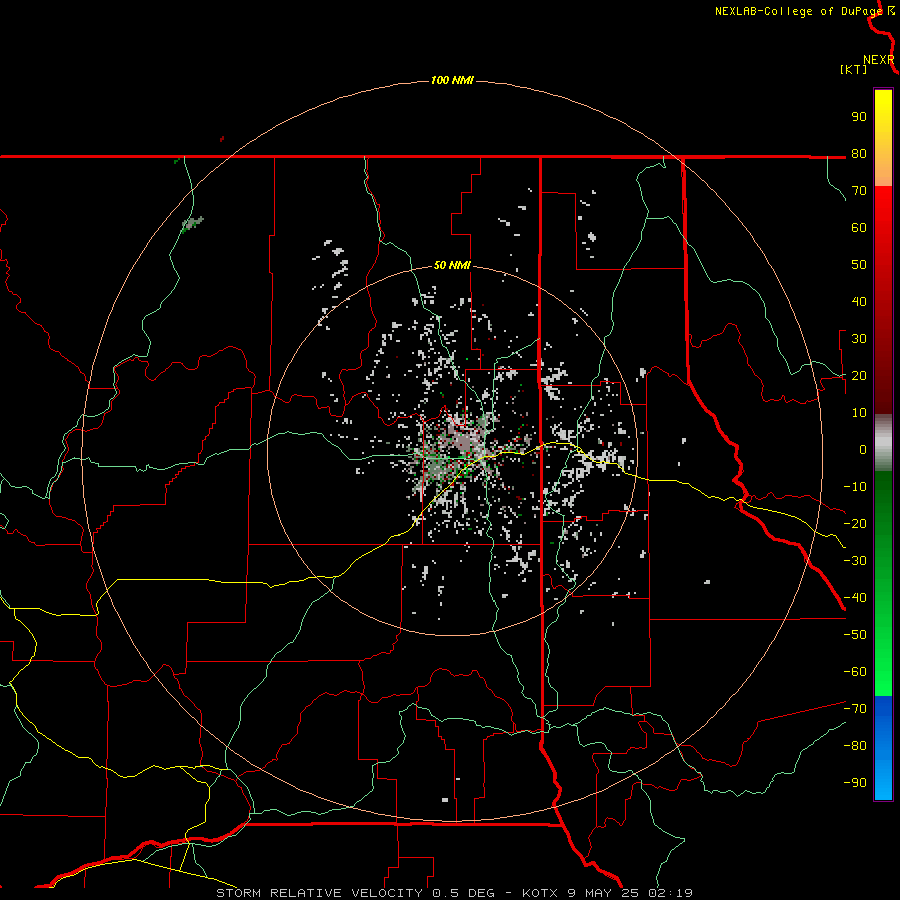
Task: Click the bright green segment of the color bar
Action: [x=883, y=584]
